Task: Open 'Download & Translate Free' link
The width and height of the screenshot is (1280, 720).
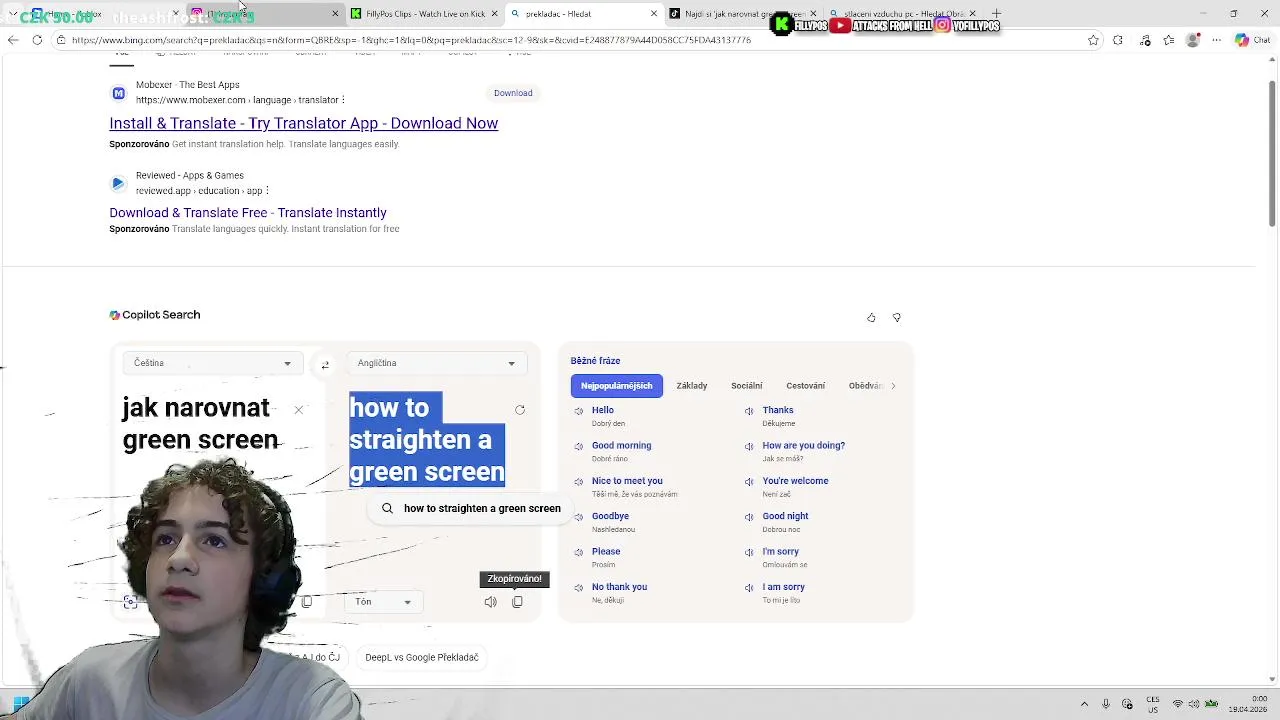Action: [248, 213]
